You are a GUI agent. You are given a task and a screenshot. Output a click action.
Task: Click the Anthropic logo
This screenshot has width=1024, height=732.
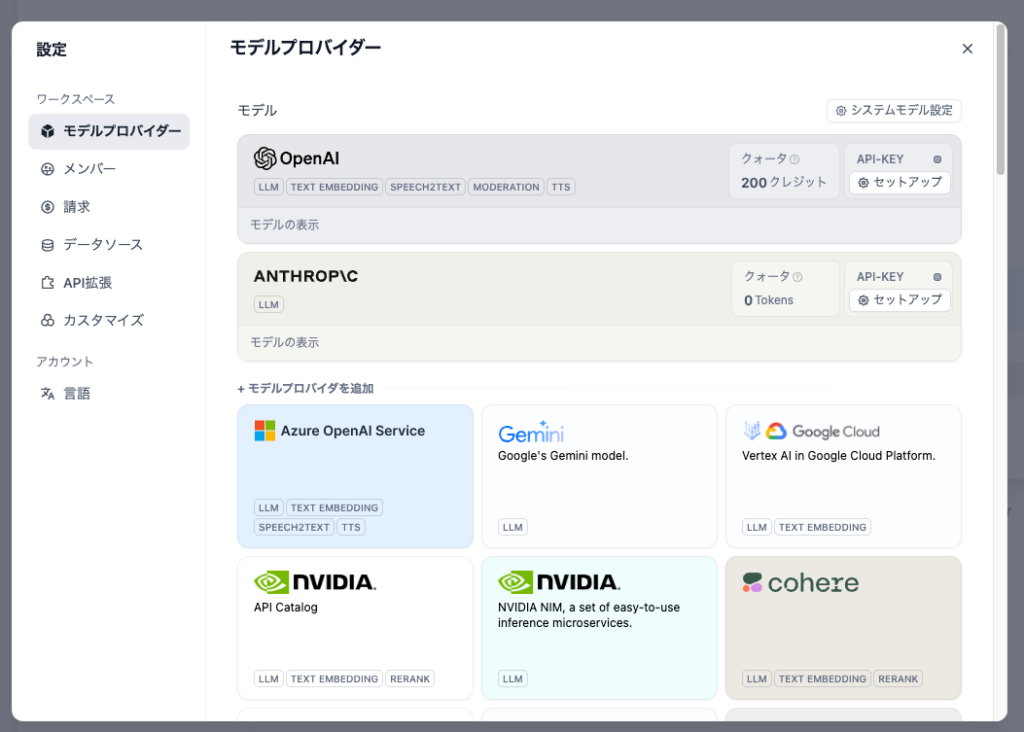click(x=306, y=276)
